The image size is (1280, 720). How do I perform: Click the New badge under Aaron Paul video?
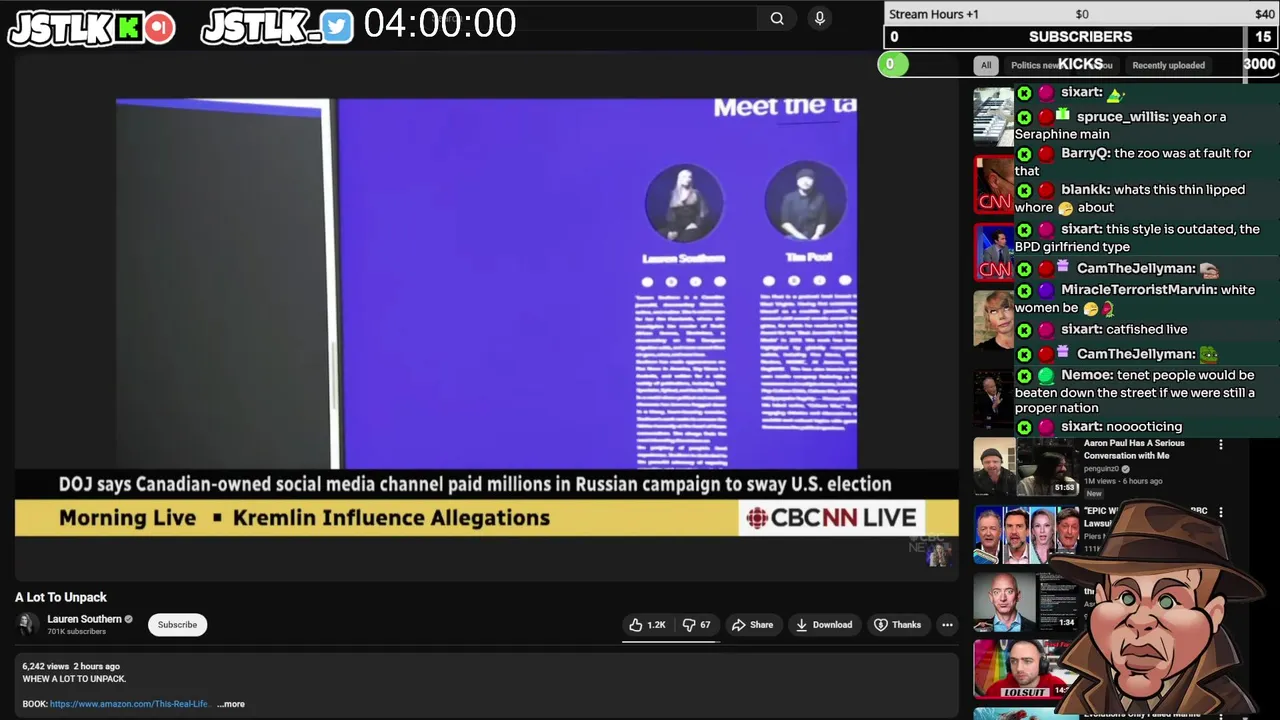(x=1094, y=493)
